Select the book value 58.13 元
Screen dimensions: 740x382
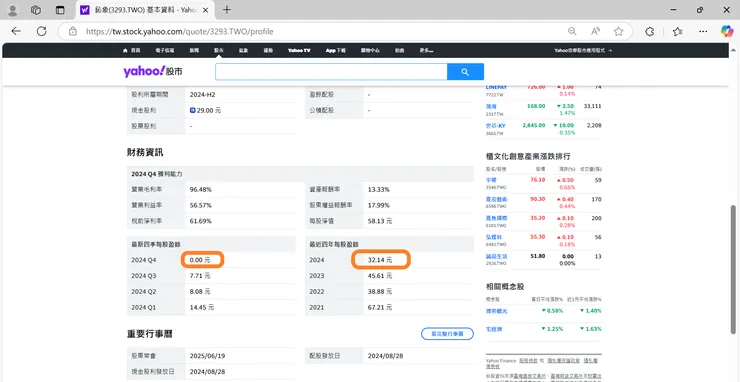point(380,221)
